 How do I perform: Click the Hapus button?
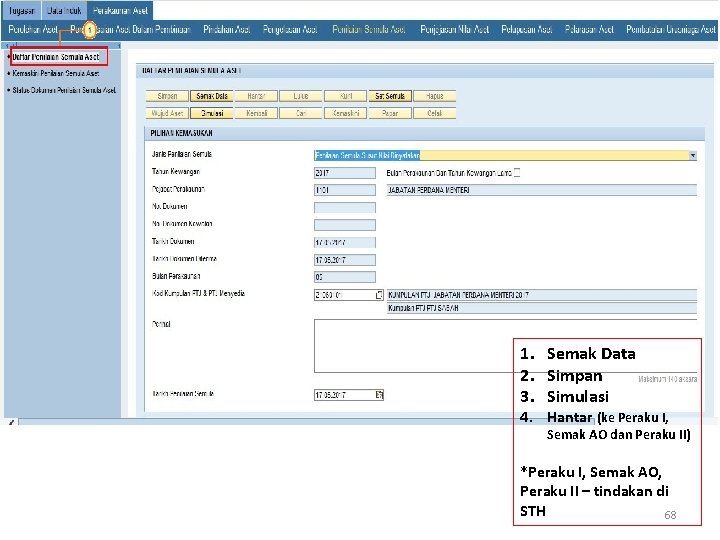434,96
